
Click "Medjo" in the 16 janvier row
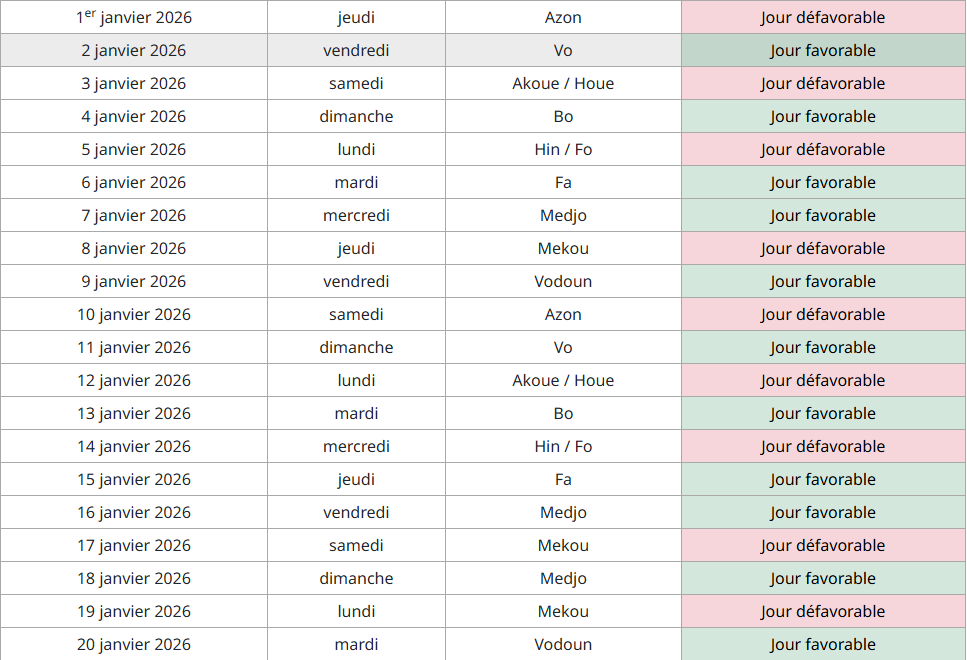563,513
